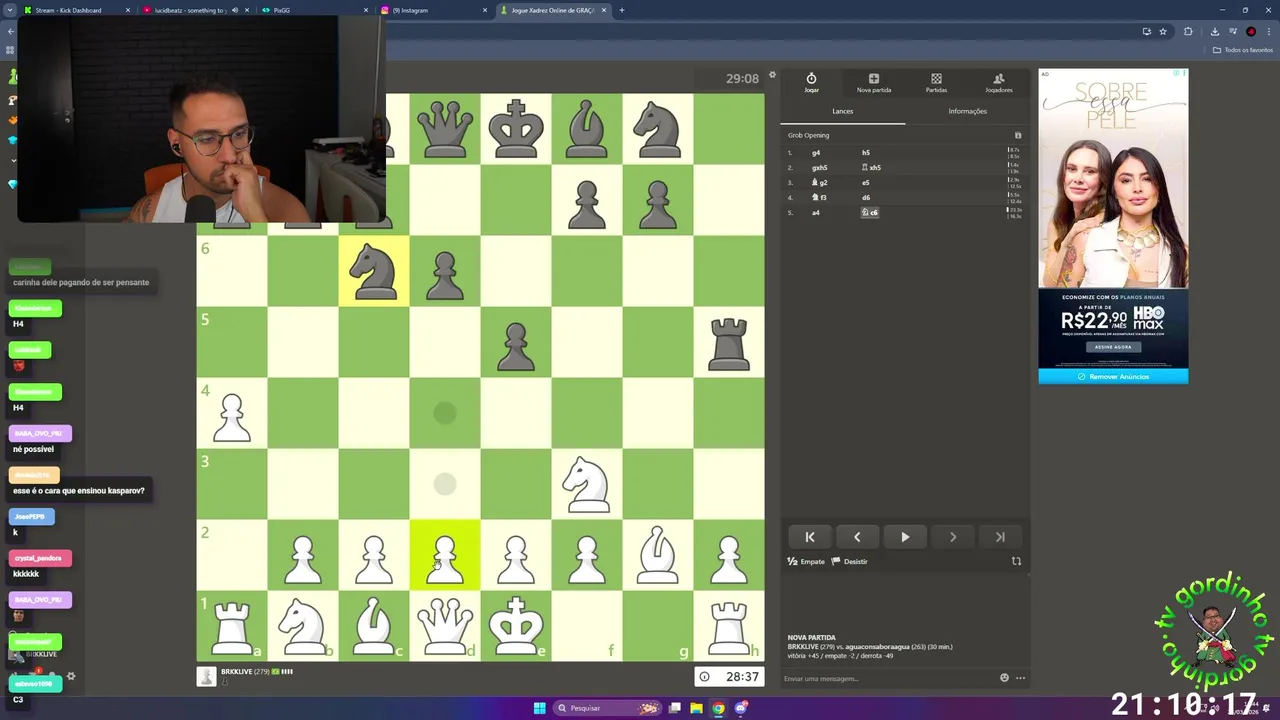Open the emoji picker in chat
1280x720 pixels.
tap(1004, 678)
